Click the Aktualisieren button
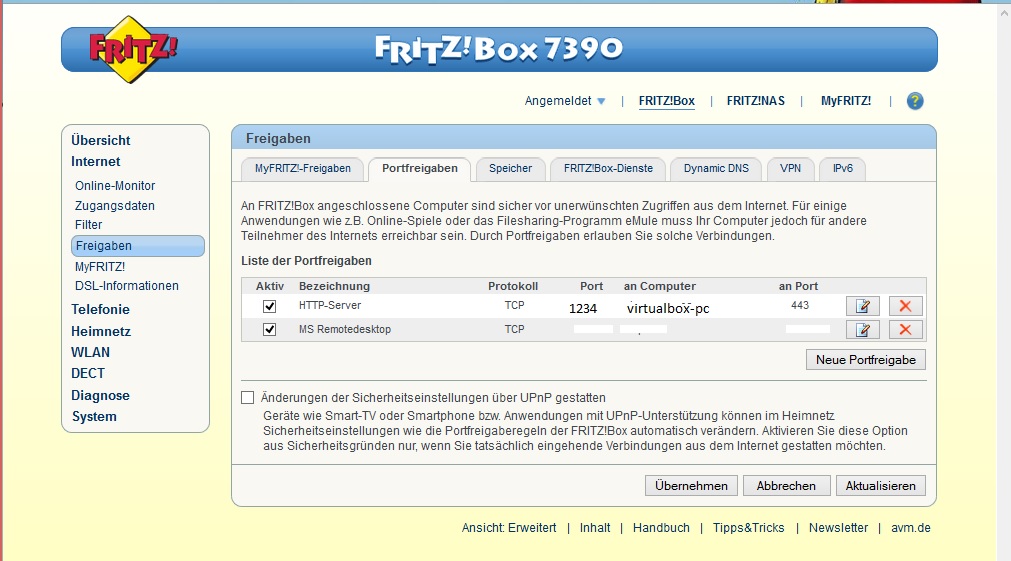1011x561 pixels. 881,486
